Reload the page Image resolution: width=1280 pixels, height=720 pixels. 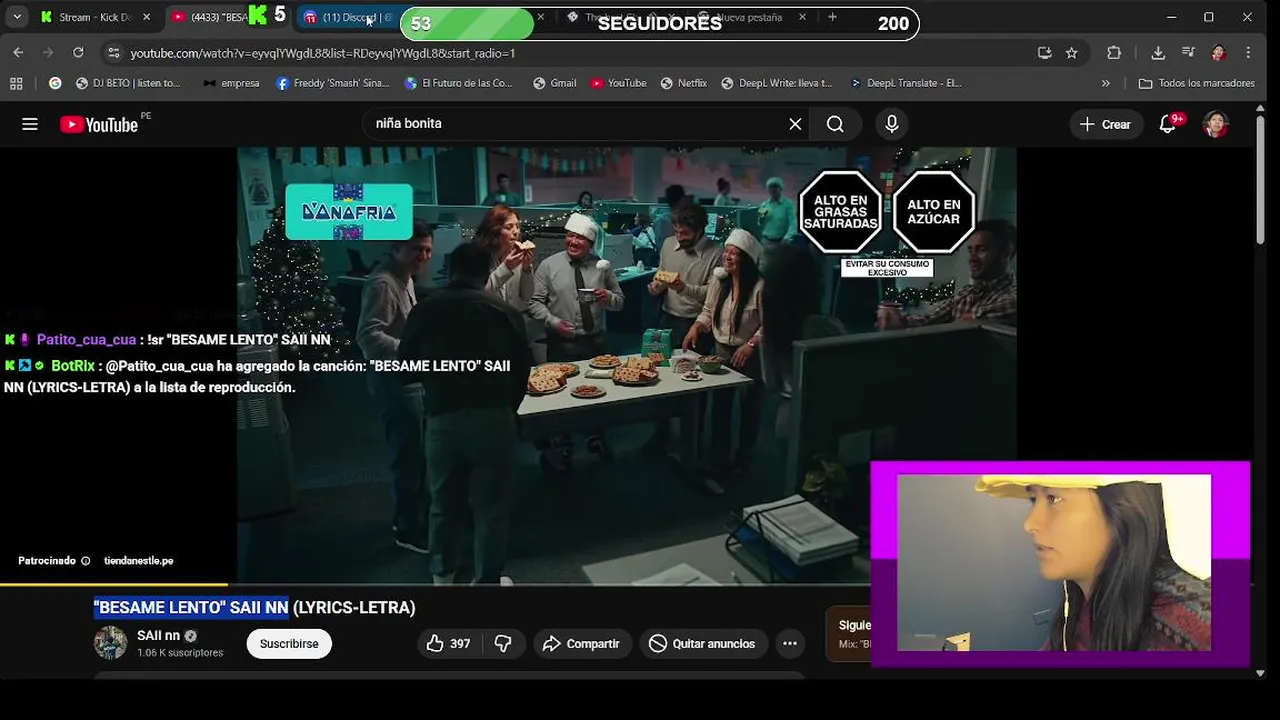pos(78,53)
